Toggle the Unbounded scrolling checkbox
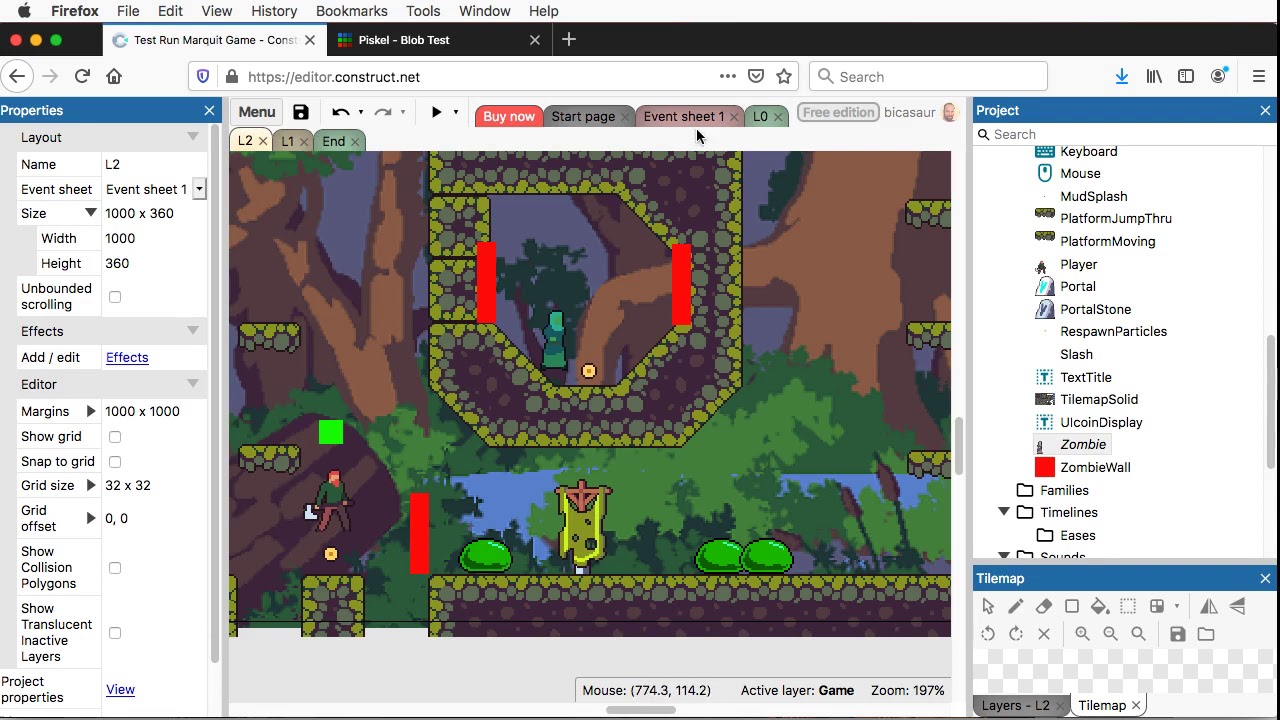Screen dimensions: 1280x720 tap(115, 297)
